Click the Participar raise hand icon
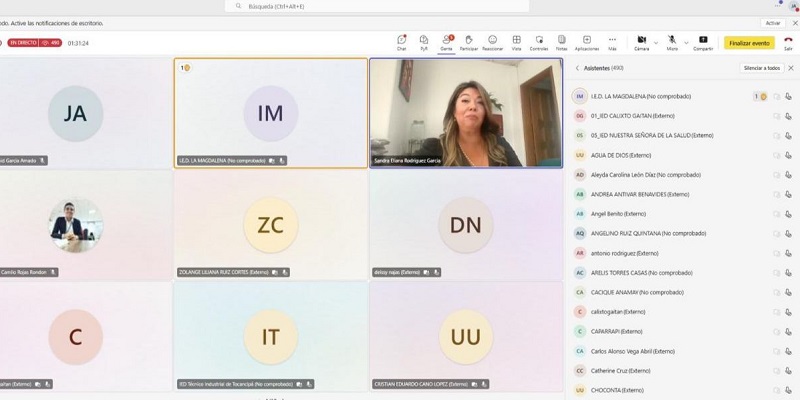This screenshot has width=800, height=400. [468, 42]
